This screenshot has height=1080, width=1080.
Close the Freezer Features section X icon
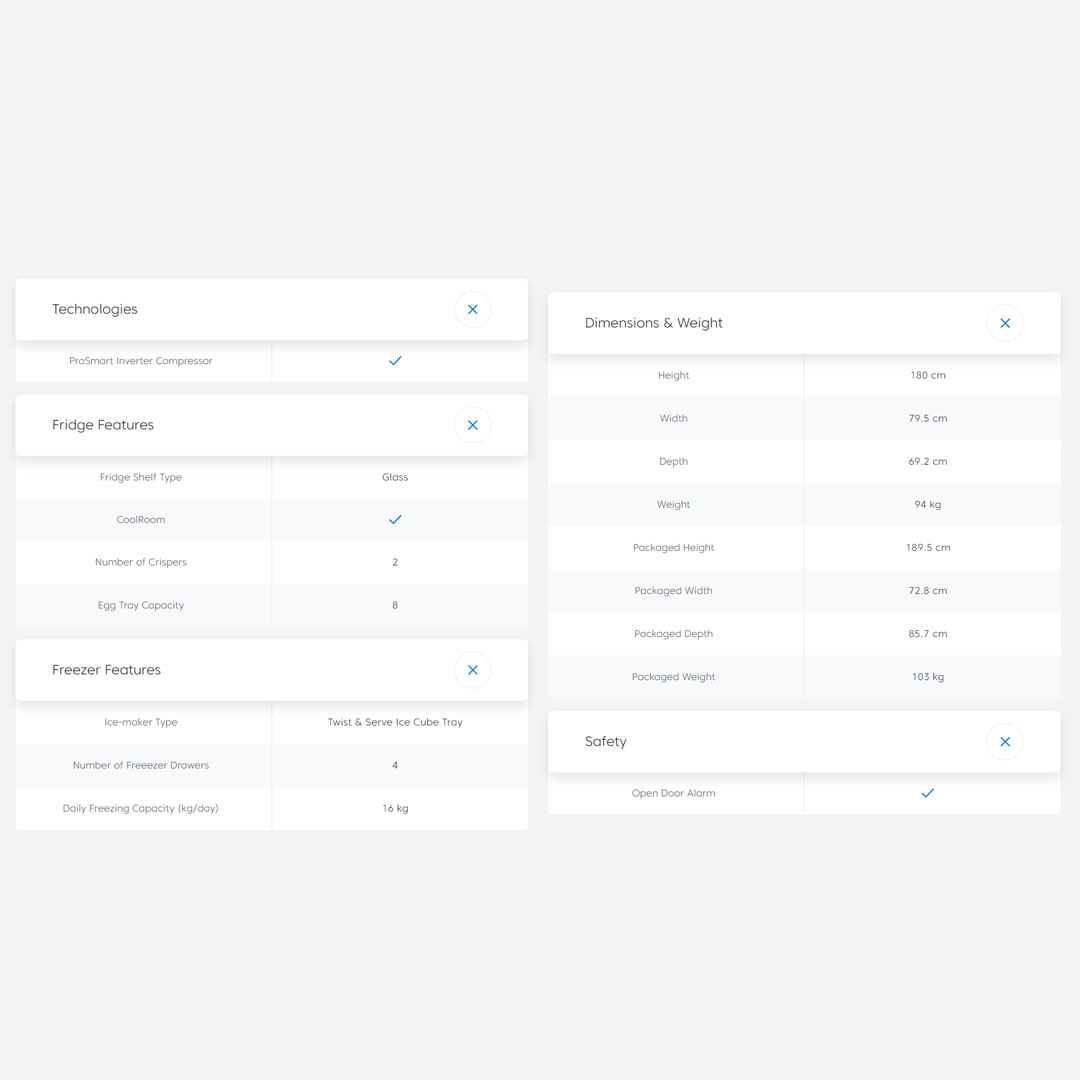pos(473,670)
